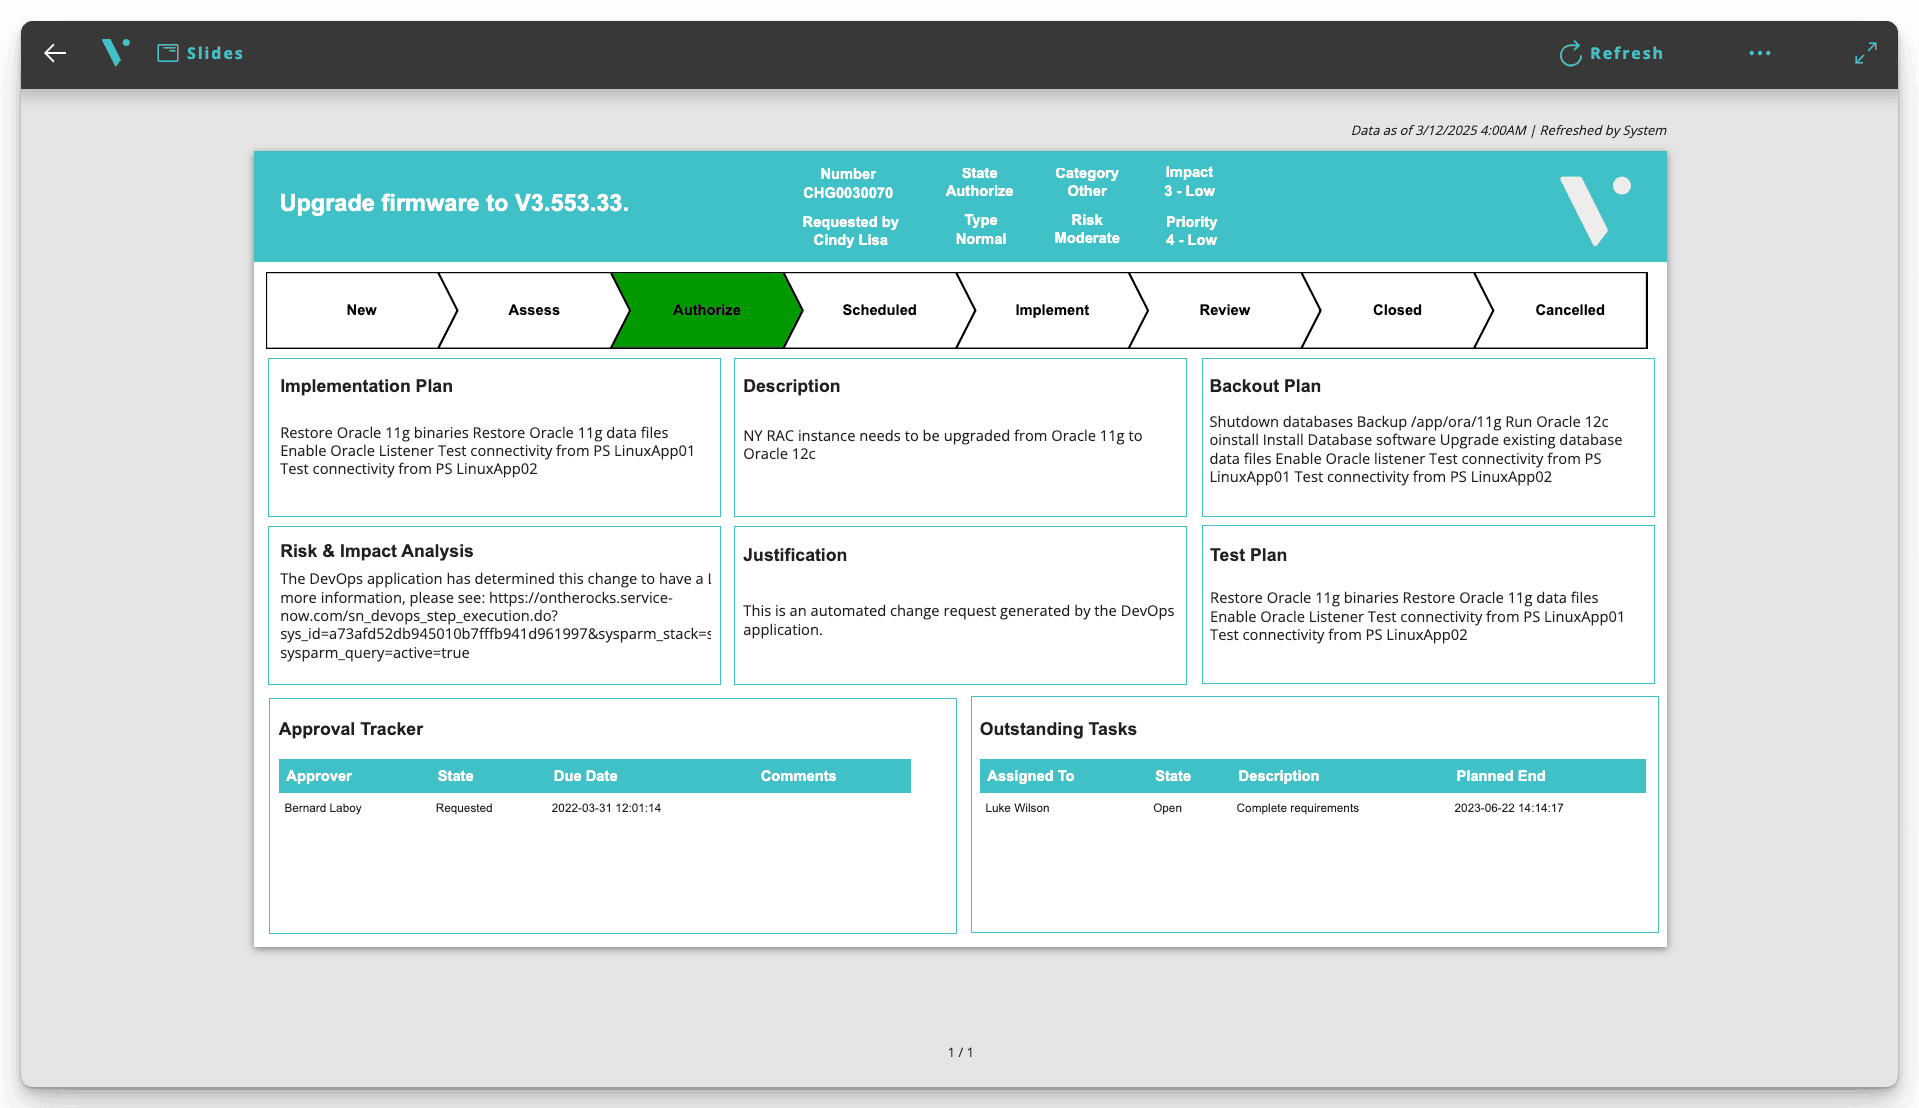Click State value Authorize in header
This screenshot has height=1108, width=1919.
click(979, 191)
